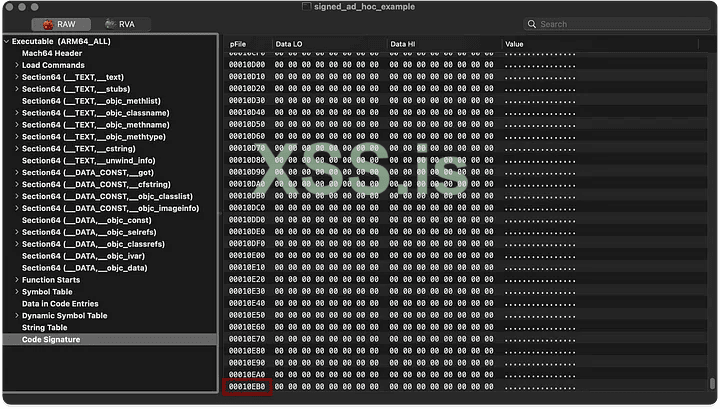
Task: Expand the Load Commands node
Action: pyautogui.click(x=17, y=65)
